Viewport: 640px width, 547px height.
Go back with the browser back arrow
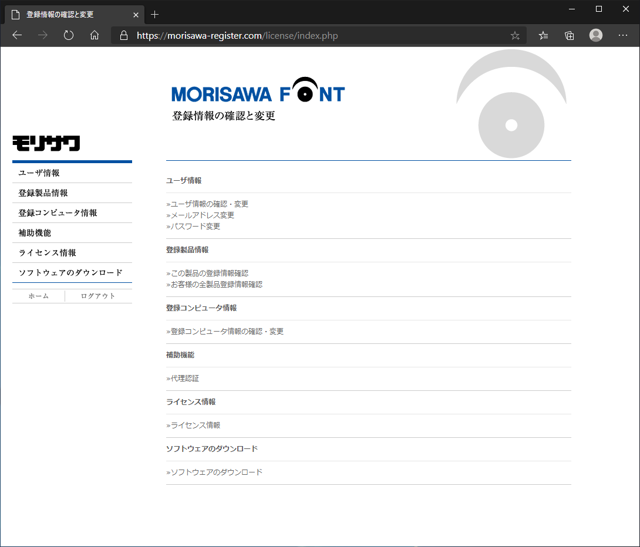[x=17, y=36]
